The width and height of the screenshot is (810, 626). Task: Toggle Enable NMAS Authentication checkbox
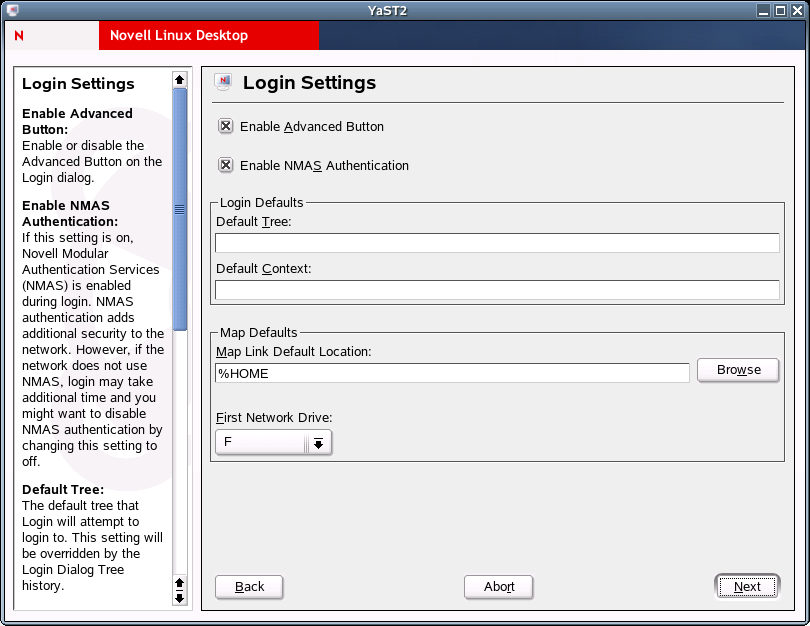225,165
